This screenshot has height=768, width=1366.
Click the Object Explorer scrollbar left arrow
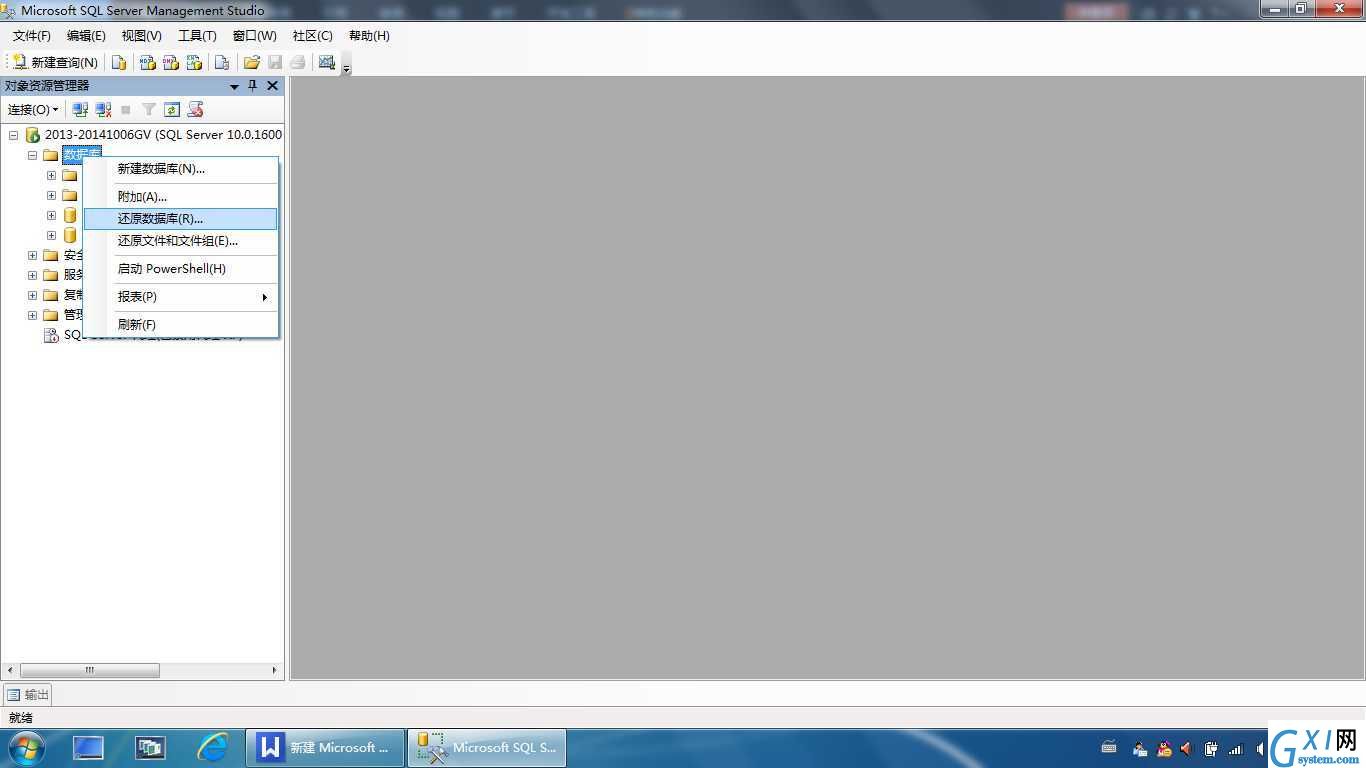pos(11,670)
